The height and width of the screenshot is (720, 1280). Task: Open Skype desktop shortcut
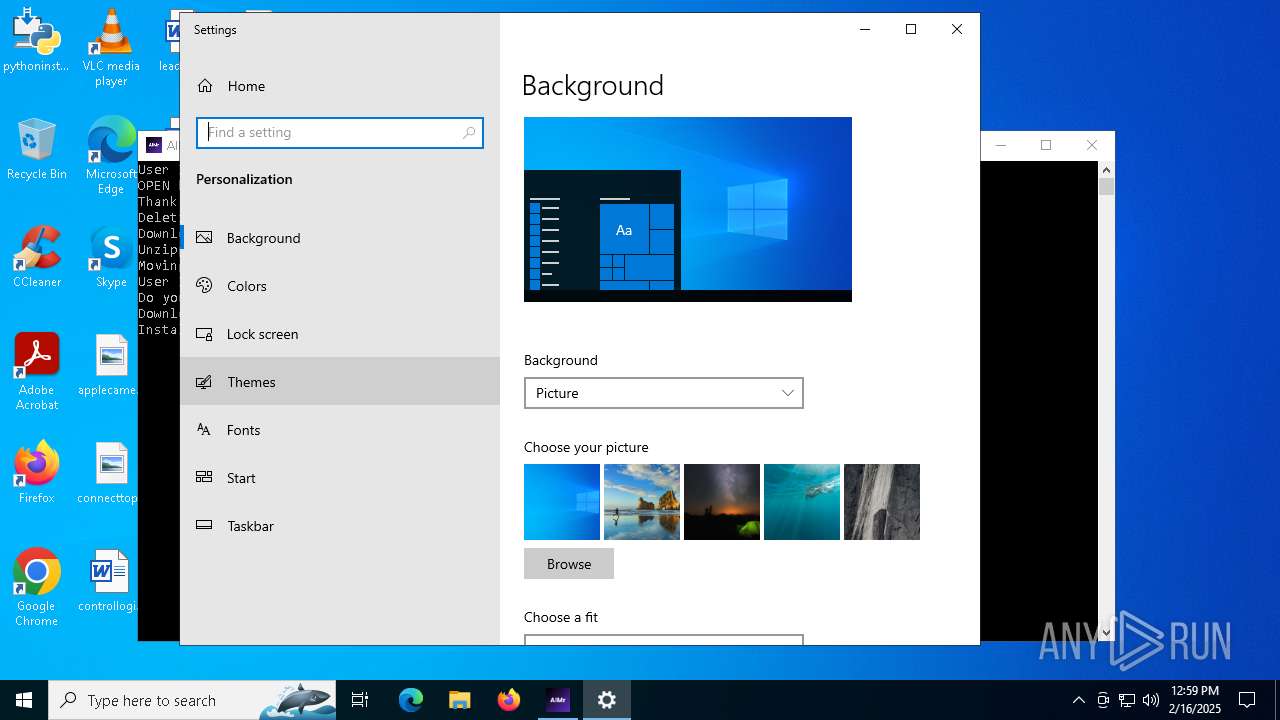click(x=111, y=257)
